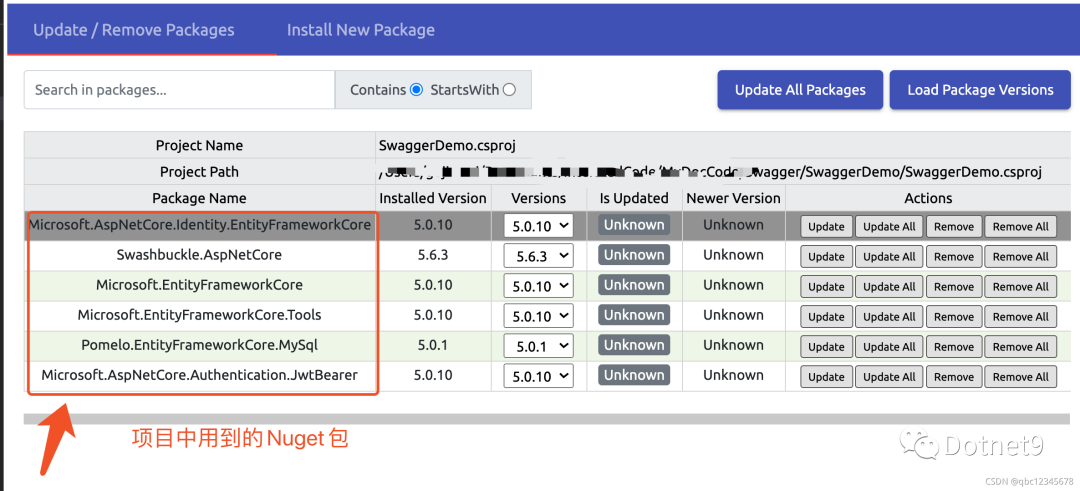Click Remove All in Swashbuckle.AspNetCore row

1021,257
